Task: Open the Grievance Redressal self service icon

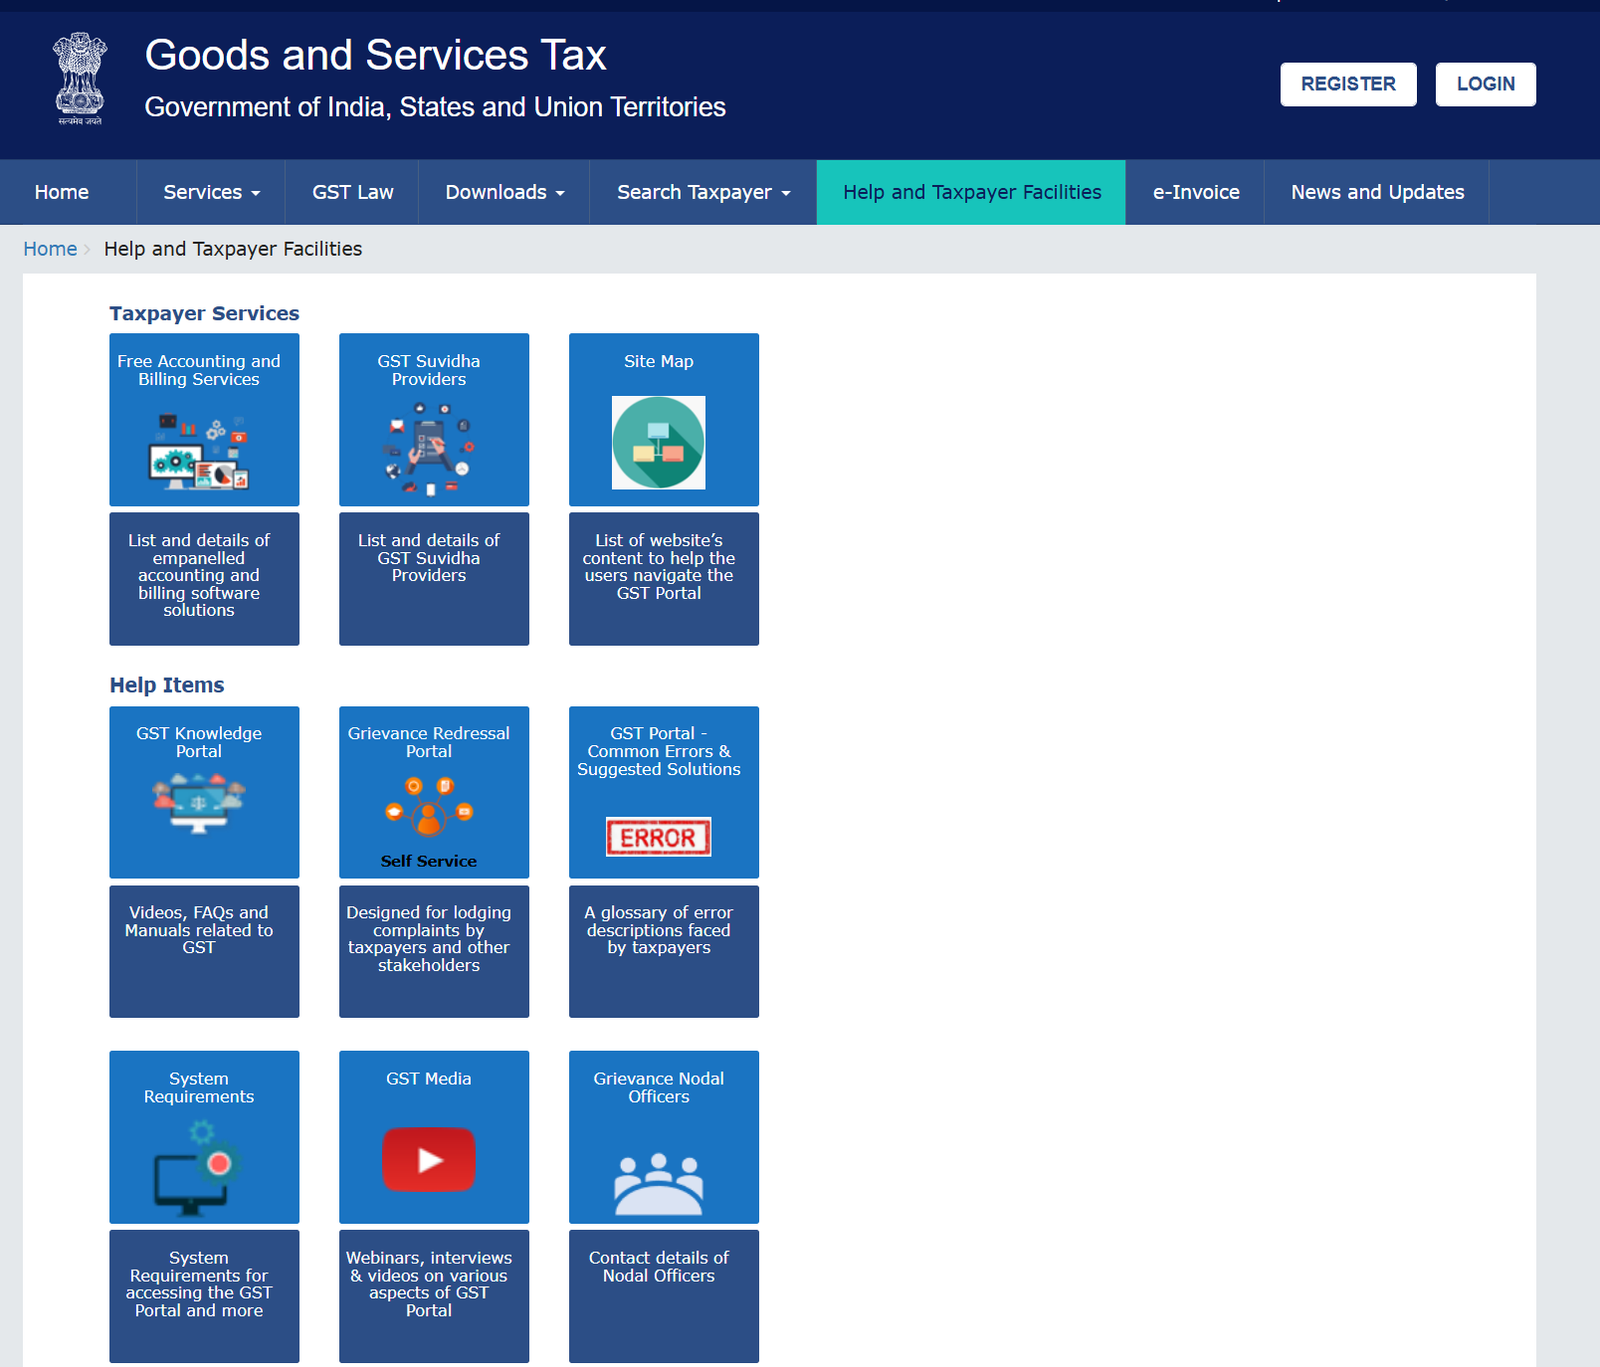Action: click(x=428, y=808)
